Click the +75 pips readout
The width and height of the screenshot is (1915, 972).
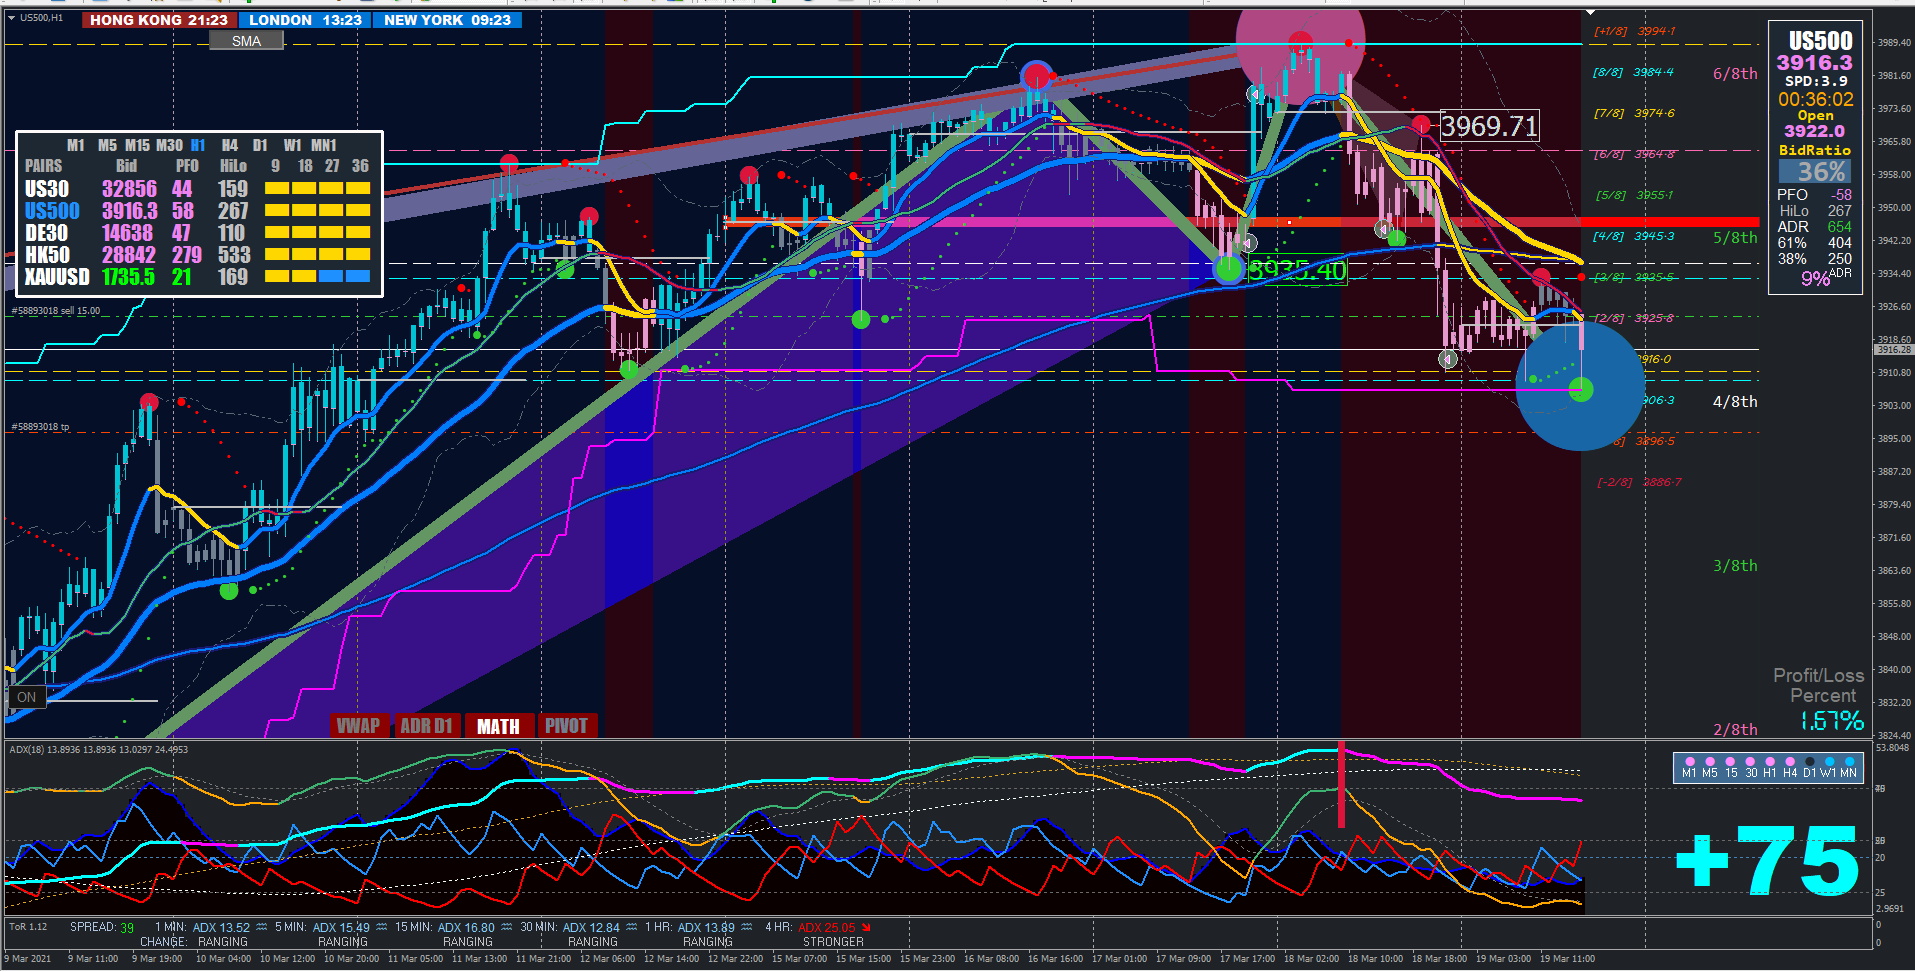coord(1767,860)
